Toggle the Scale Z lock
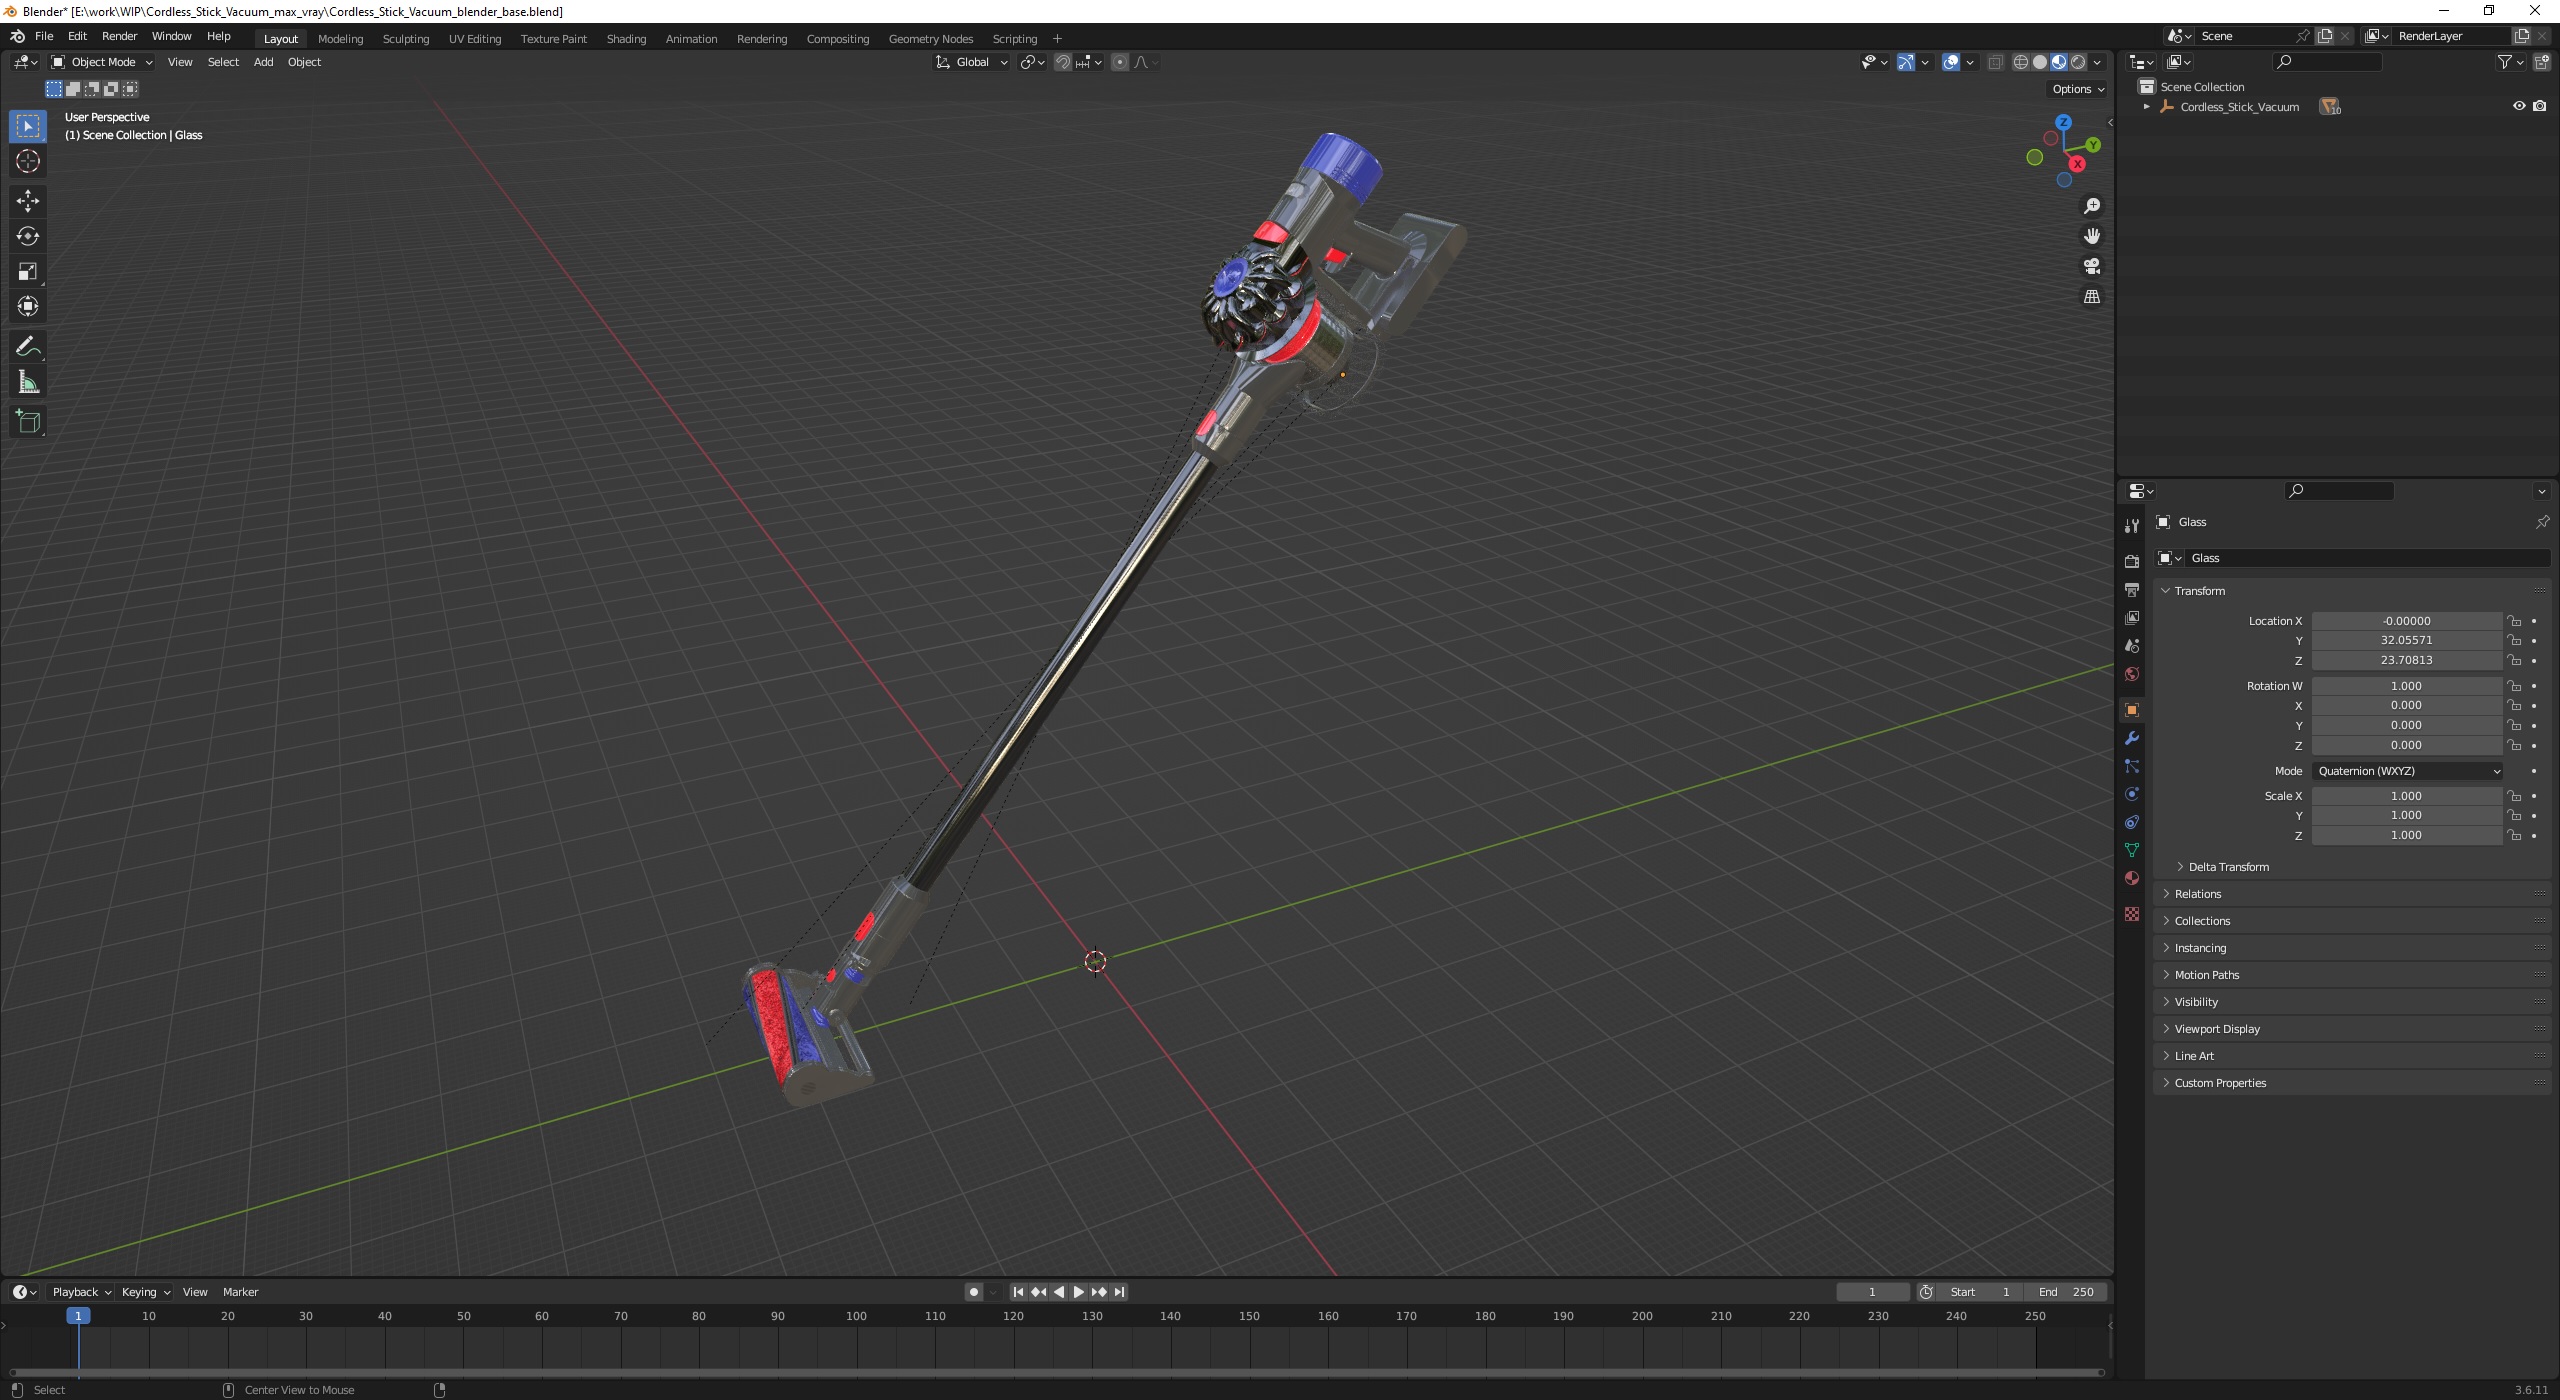Viewport: 2560px width, 1400px height. coord(2514,835)
